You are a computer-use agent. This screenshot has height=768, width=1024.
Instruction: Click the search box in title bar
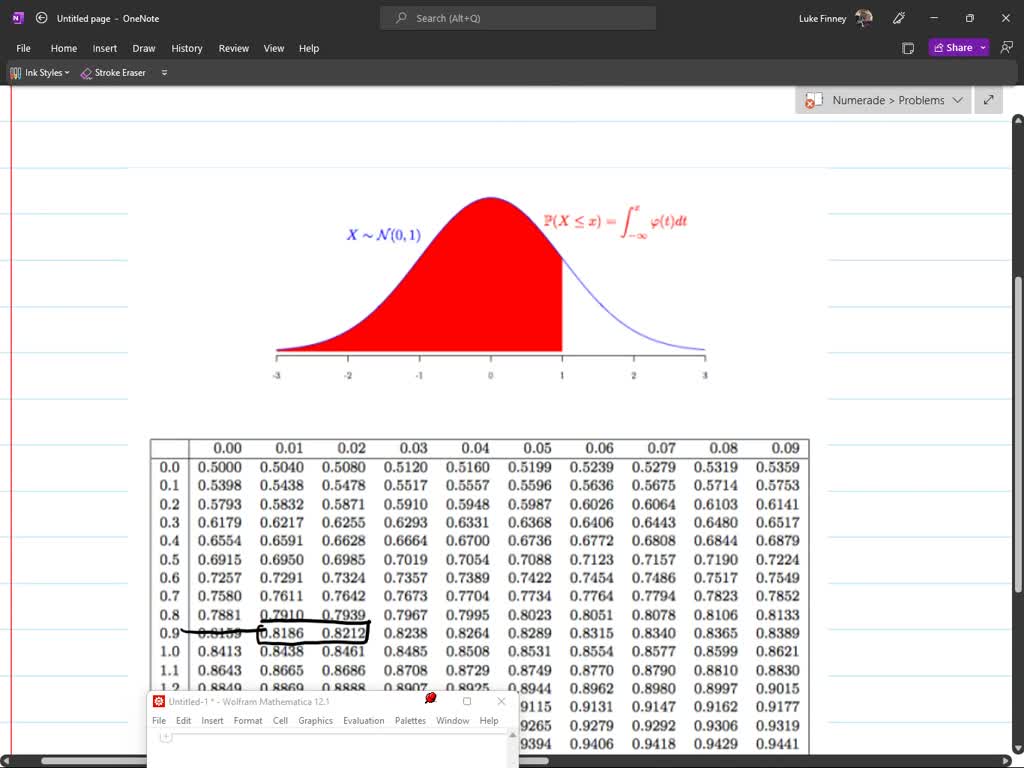pos(517,18)
